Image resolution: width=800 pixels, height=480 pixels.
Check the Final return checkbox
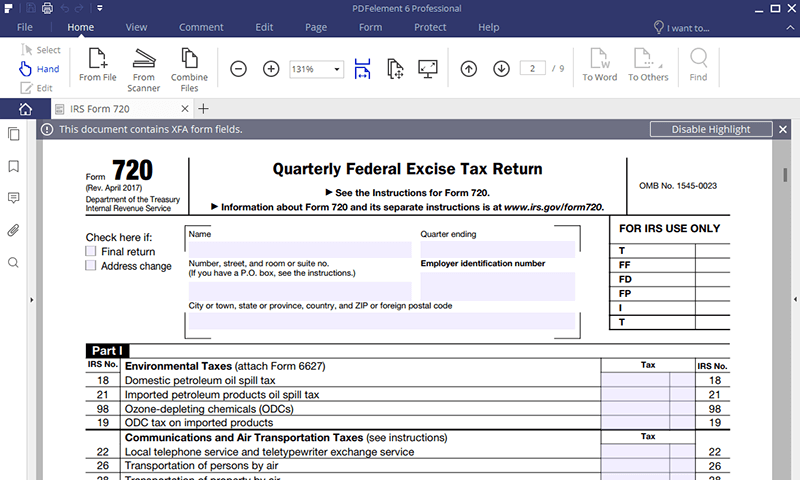tap(90, 251)
